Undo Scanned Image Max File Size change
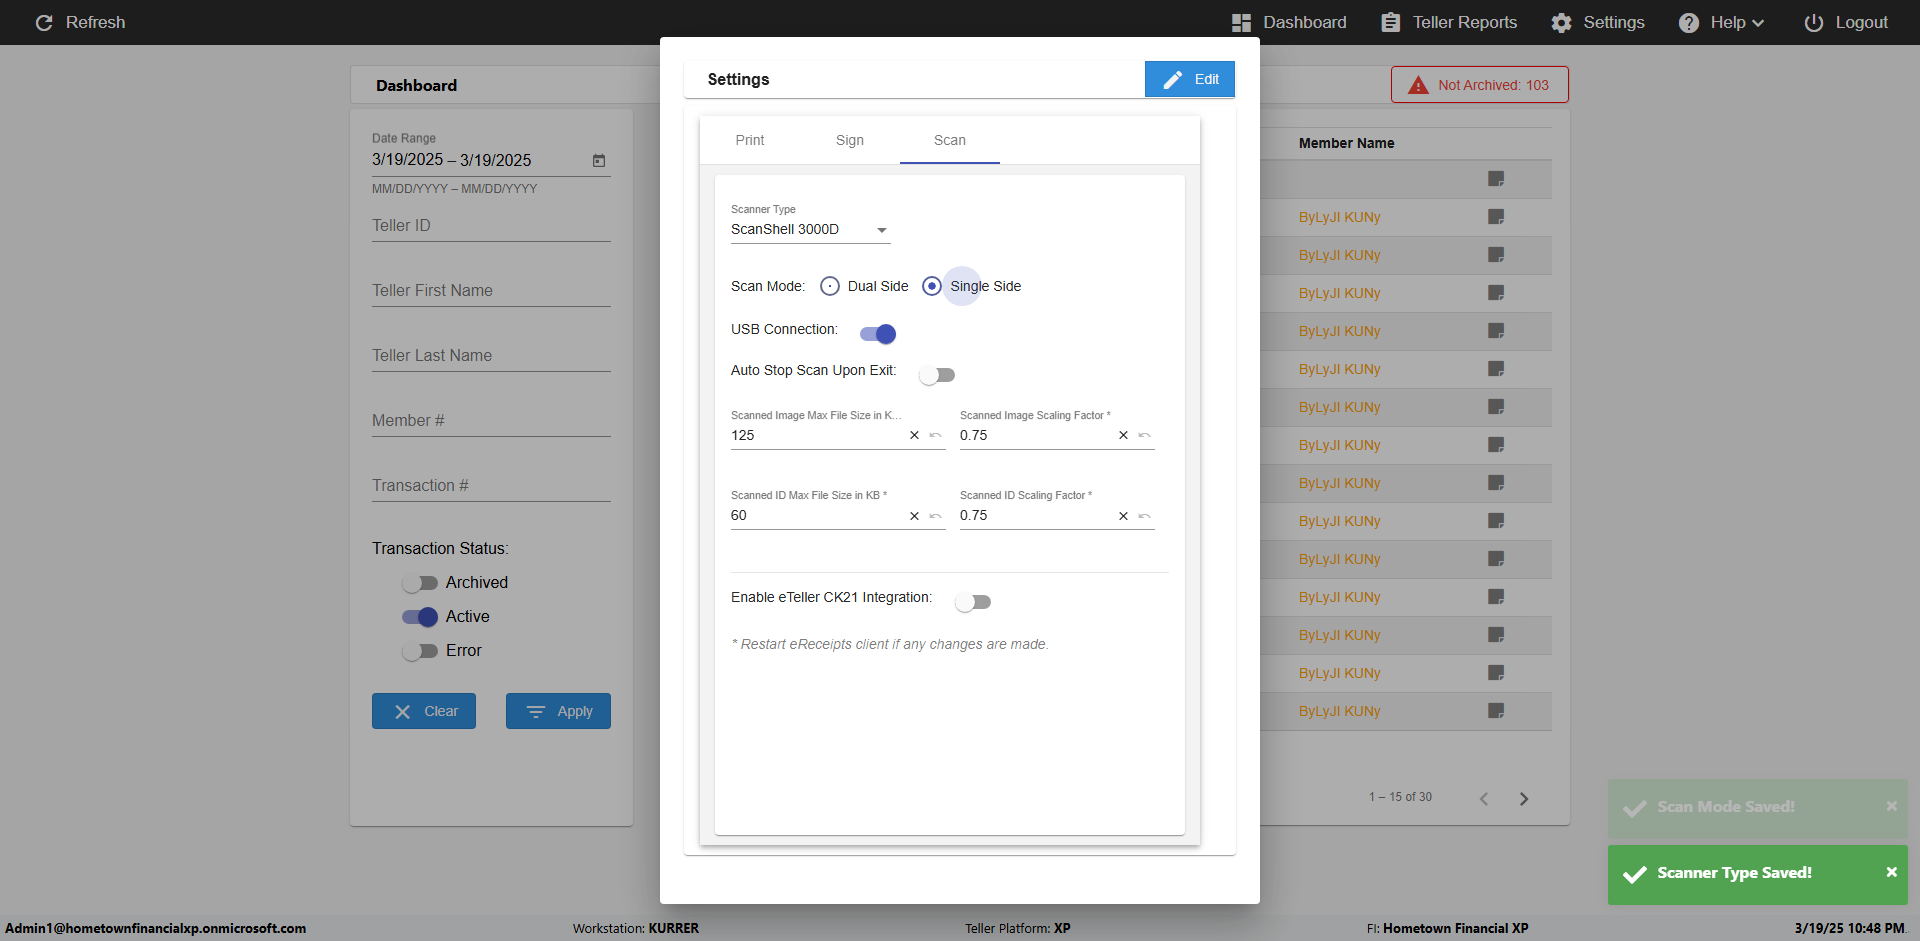 tap(936, 435)
